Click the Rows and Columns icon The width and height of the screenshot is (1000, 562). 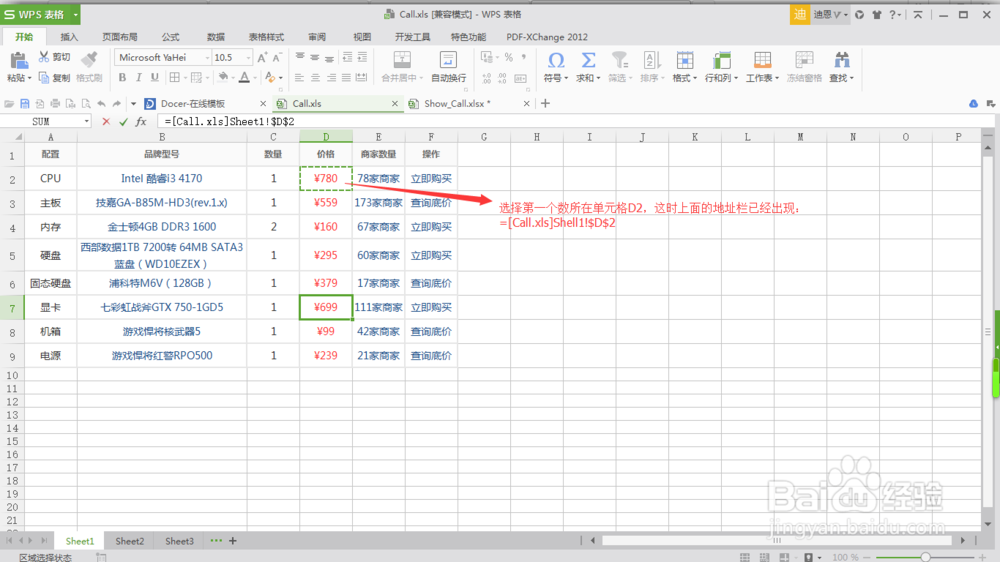click(x=721, y=60)
